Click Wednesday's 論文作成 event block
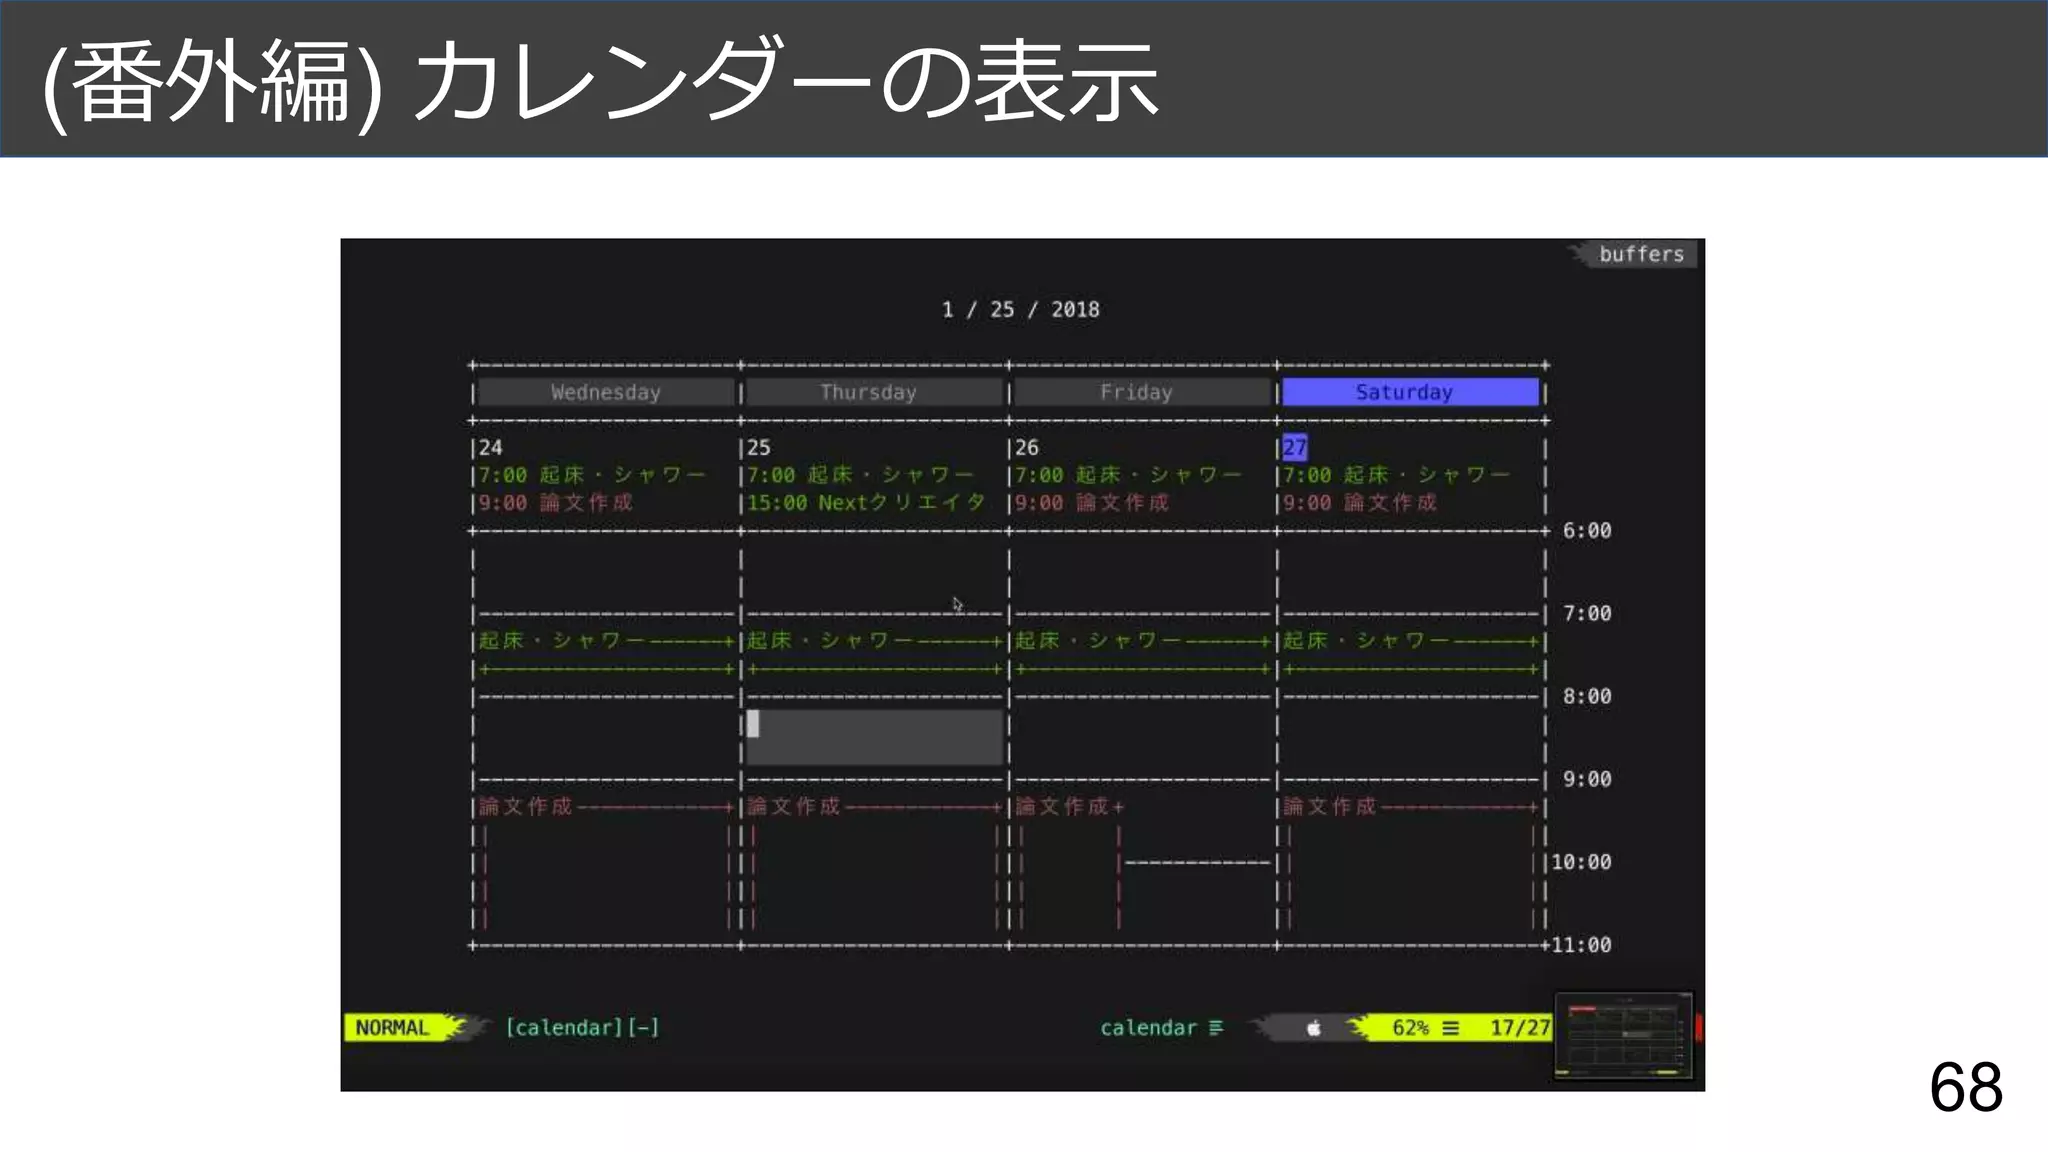Viewport: 2048px width, 1152px height. [x=606, y=862]
